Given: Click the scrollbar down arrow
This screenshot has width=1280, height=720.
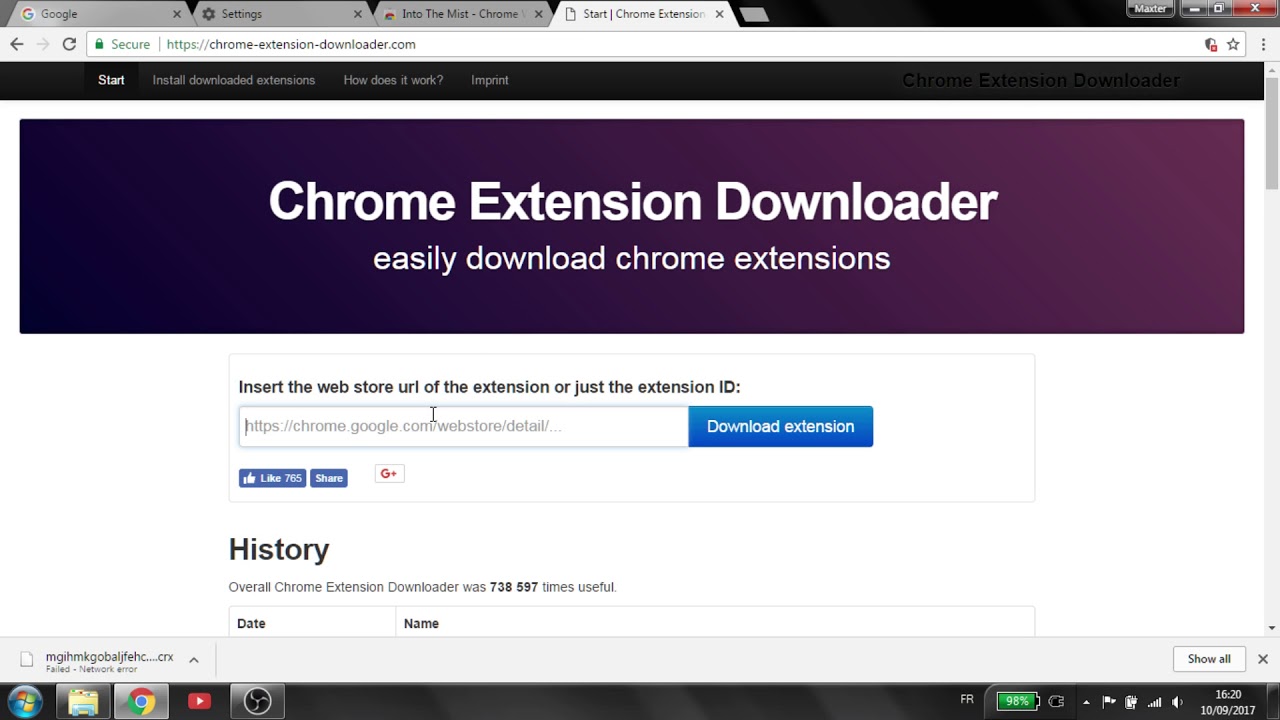Looking at the screenshot, I should 1272,628.
